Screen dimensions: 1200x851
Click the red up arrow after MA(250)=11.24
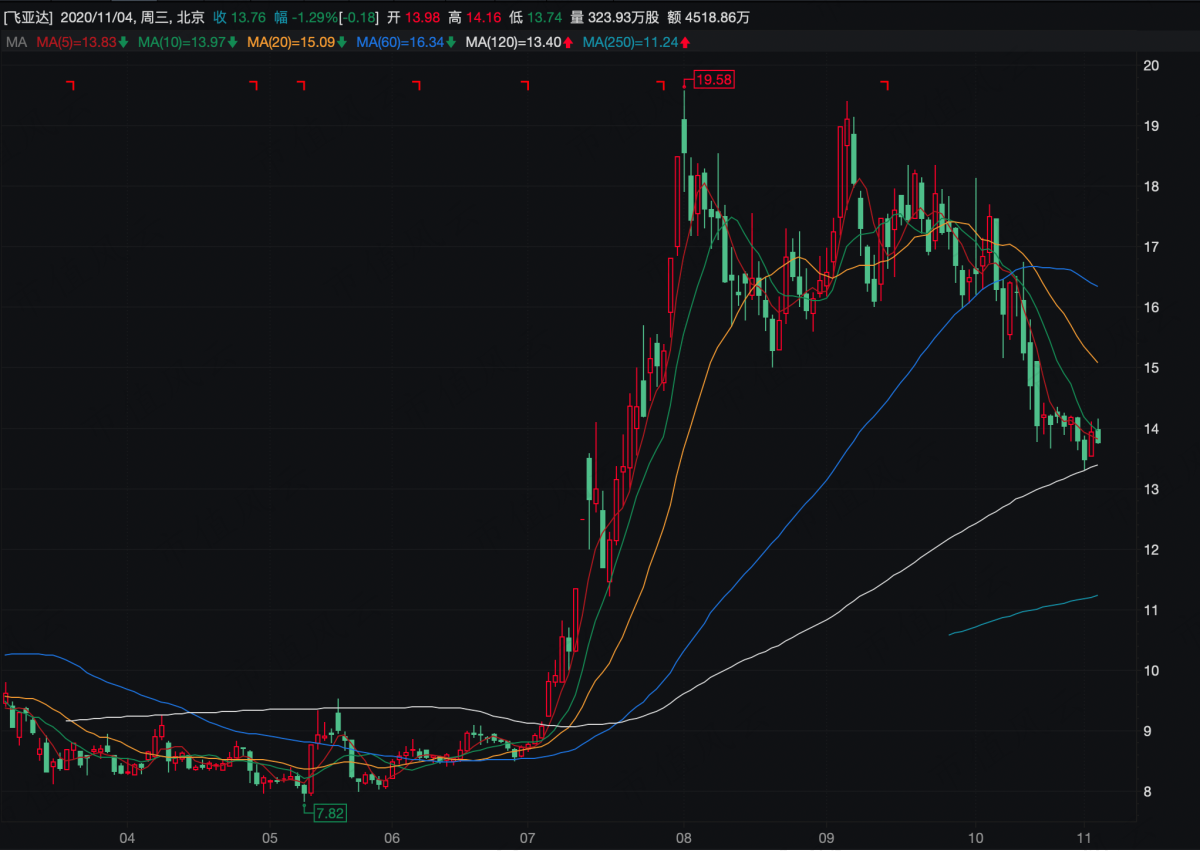tap(685, 42)
